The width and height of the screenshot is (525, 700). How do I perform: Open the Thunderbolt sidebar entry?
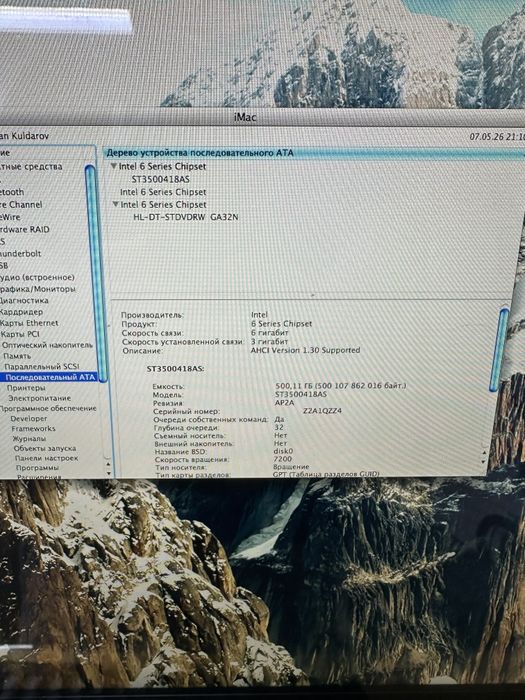coord(21,253)
